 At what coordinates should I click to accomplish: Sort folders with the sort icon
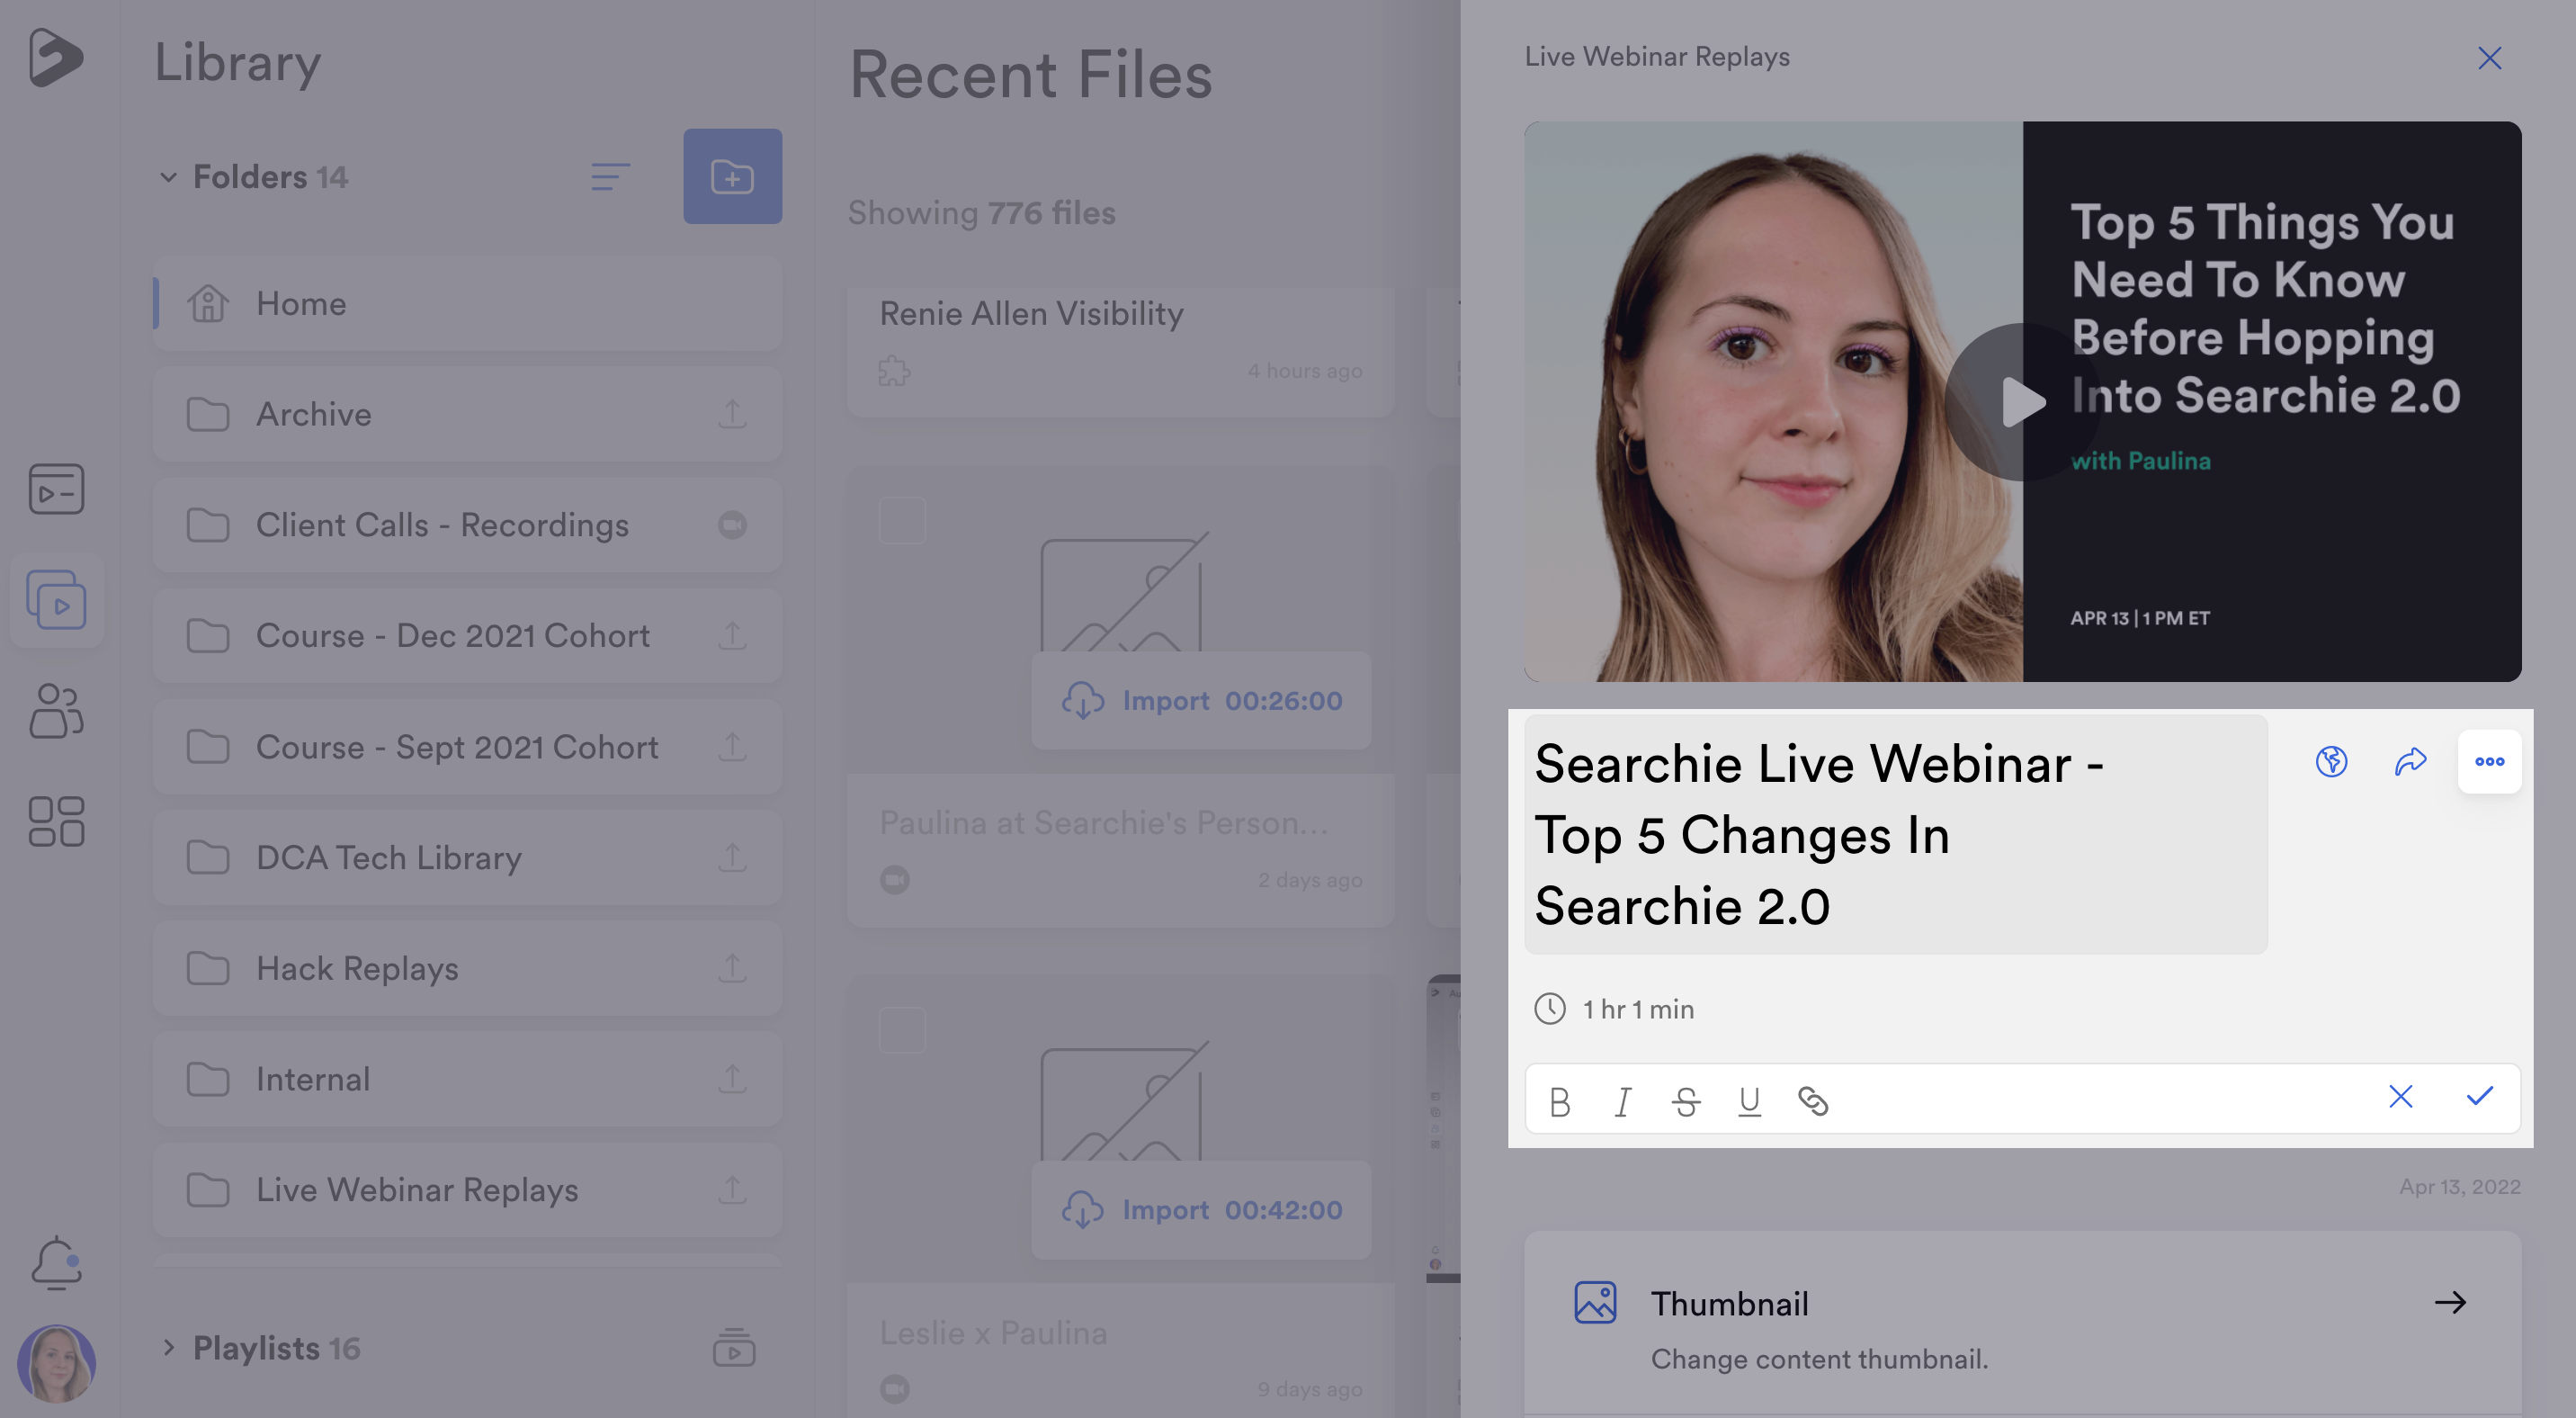pyautogui.click(x=610, y=177)
